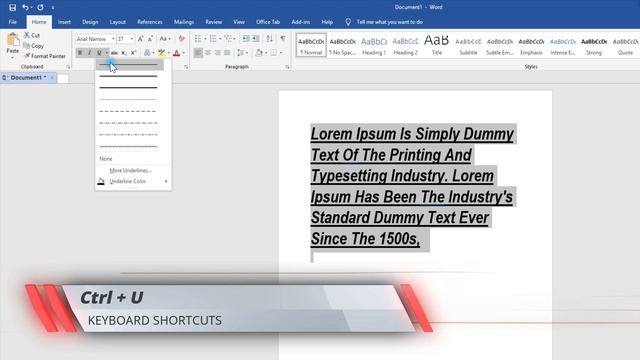640x360 pixels.
Task: Open the font size dropdown
Action: [132, 39]
